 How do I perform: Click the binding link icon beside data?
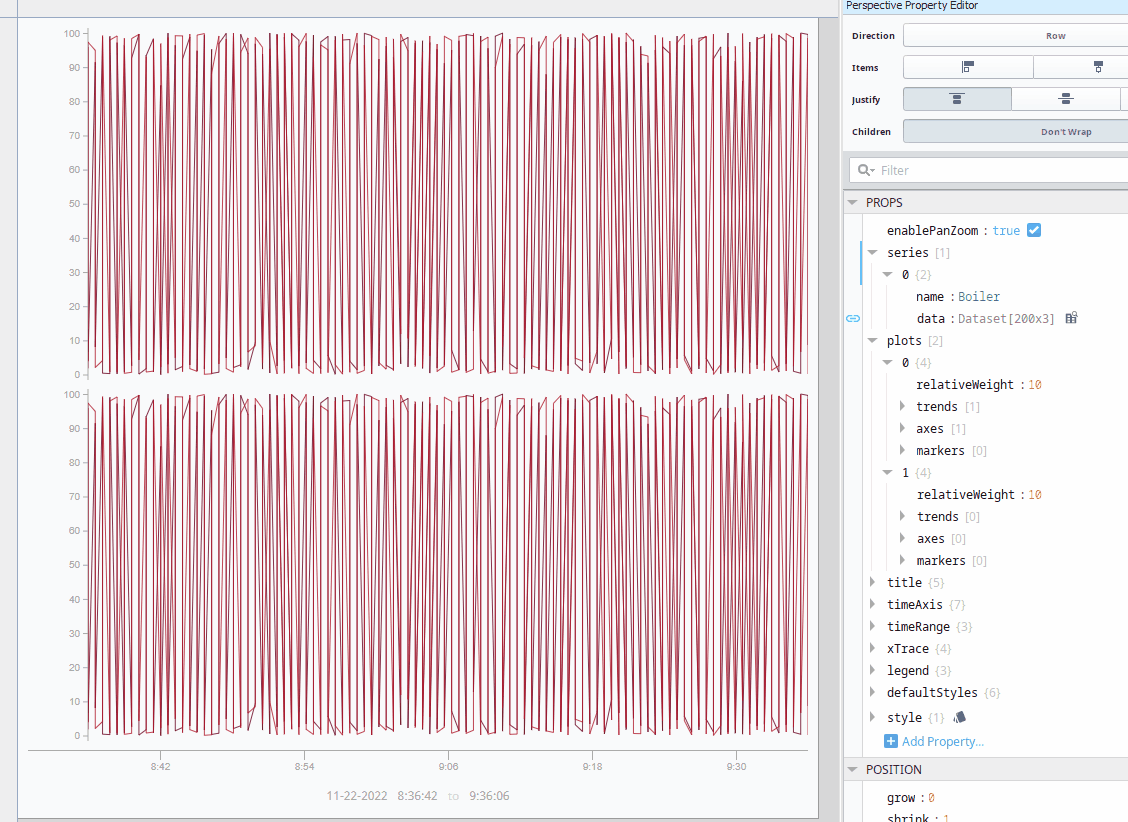click(852, 318)
